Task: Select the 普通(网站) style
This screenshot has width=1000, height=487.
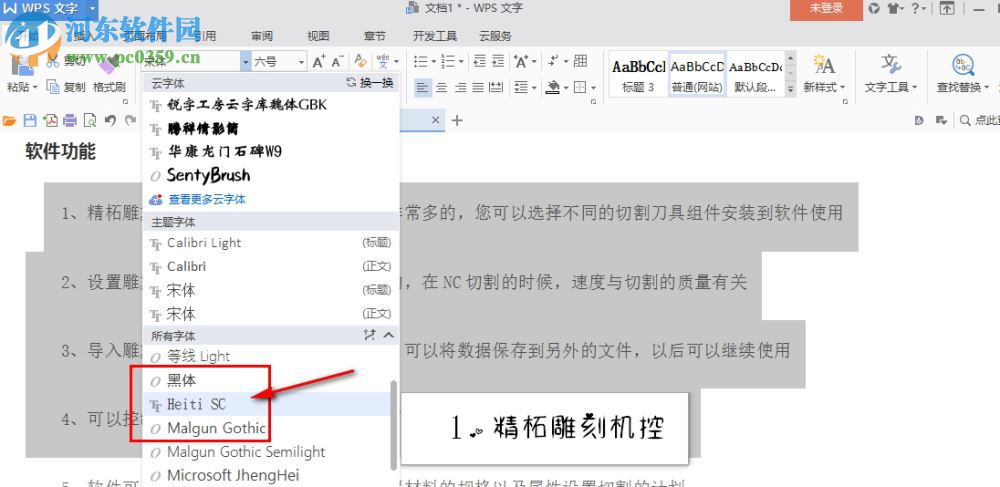Action: pyautogui.click(x=697, y=75)
